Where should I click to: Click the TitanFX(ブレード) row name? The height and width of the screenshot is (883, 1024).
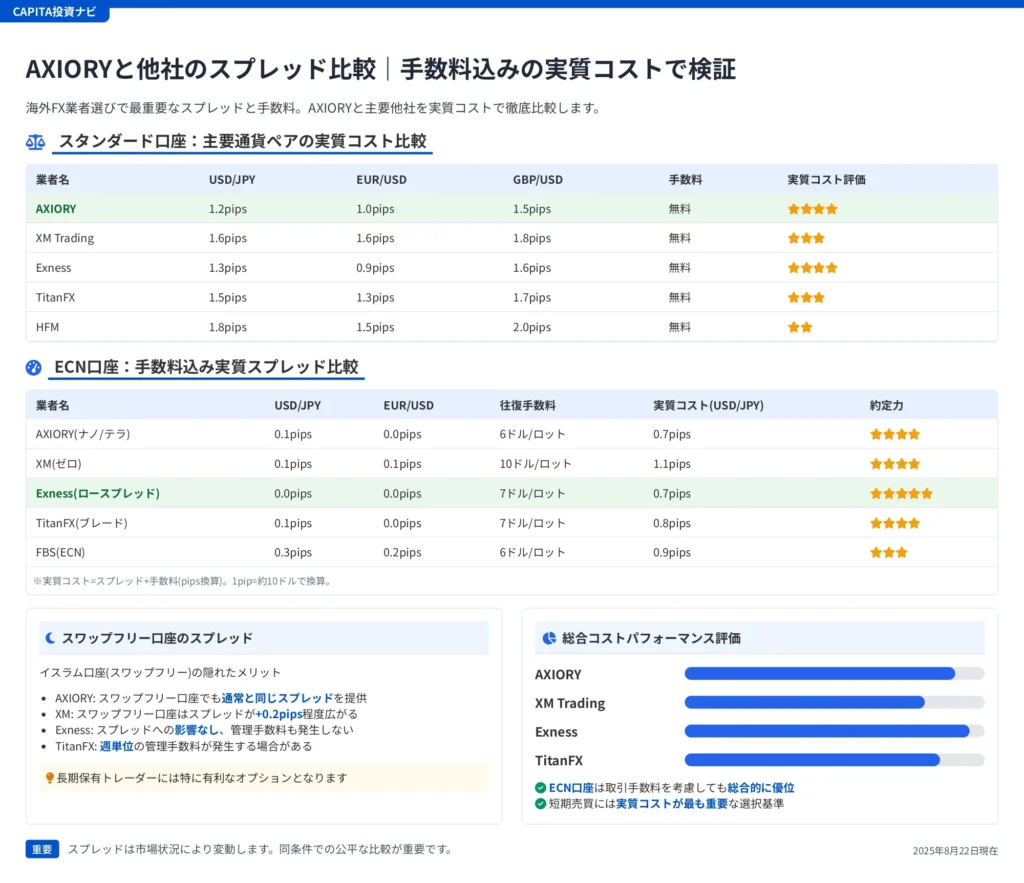82,523
